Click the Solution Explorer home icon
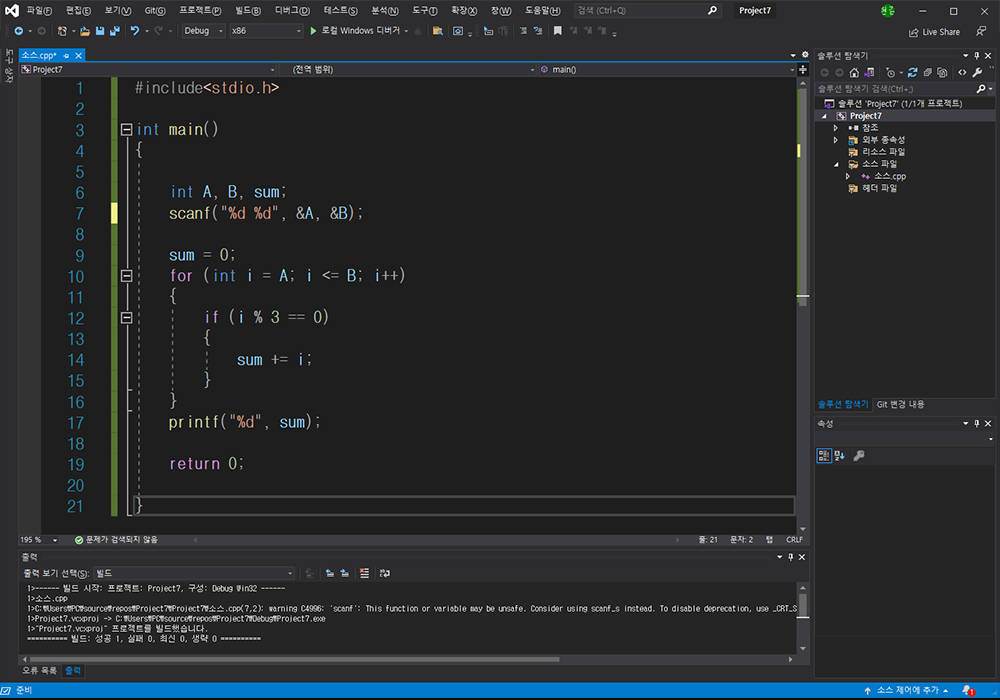 [x=854, y=73]
